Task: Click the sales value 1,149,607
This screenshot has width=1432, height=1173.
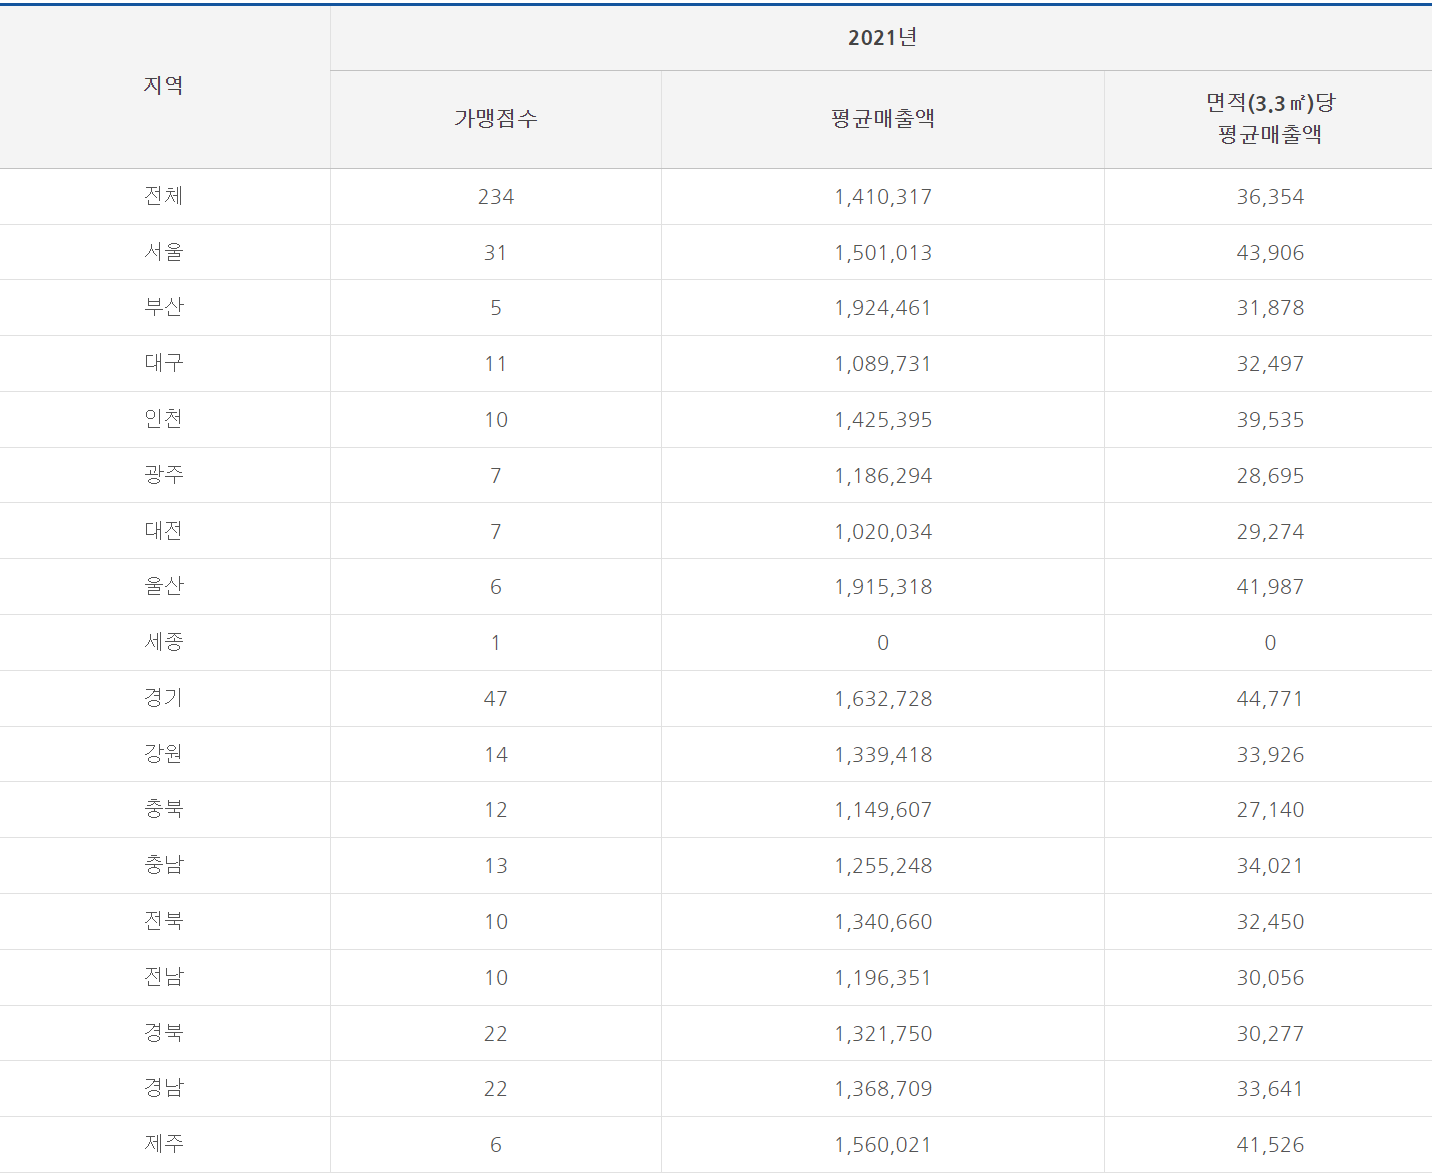Action: point(883,810)
